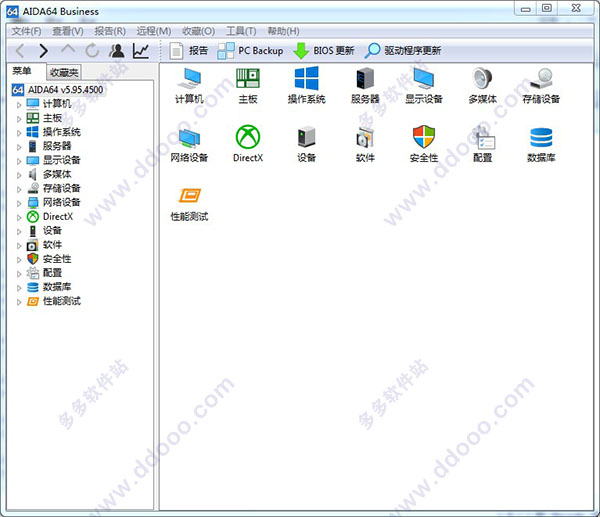Image resolution: width=600 pixels, height=517 pixels.
Task: Go back with the left arrow toolbar button
Action: pyautogui.click(x=20, y=51)
